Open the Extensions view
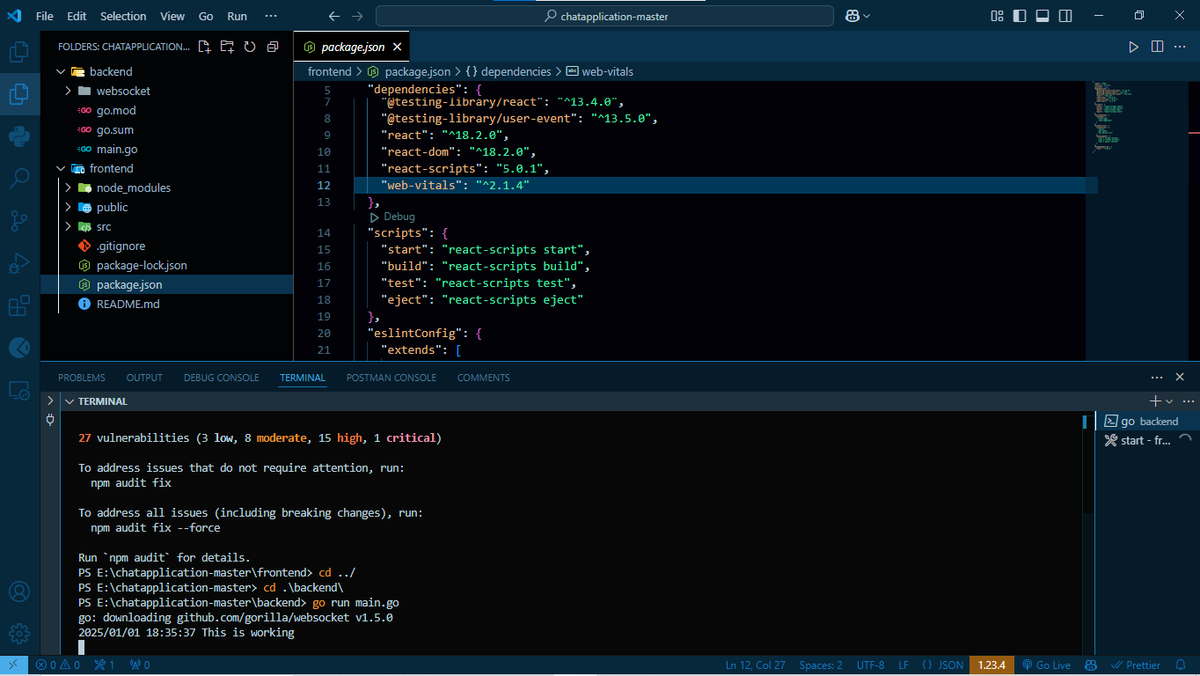The image size is (1200, 676). coord(19,305)
